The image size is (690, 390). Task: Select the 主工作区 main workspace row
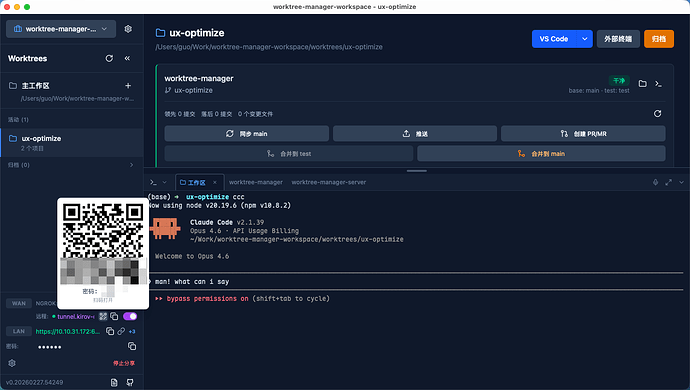click(x=72, y=91)
